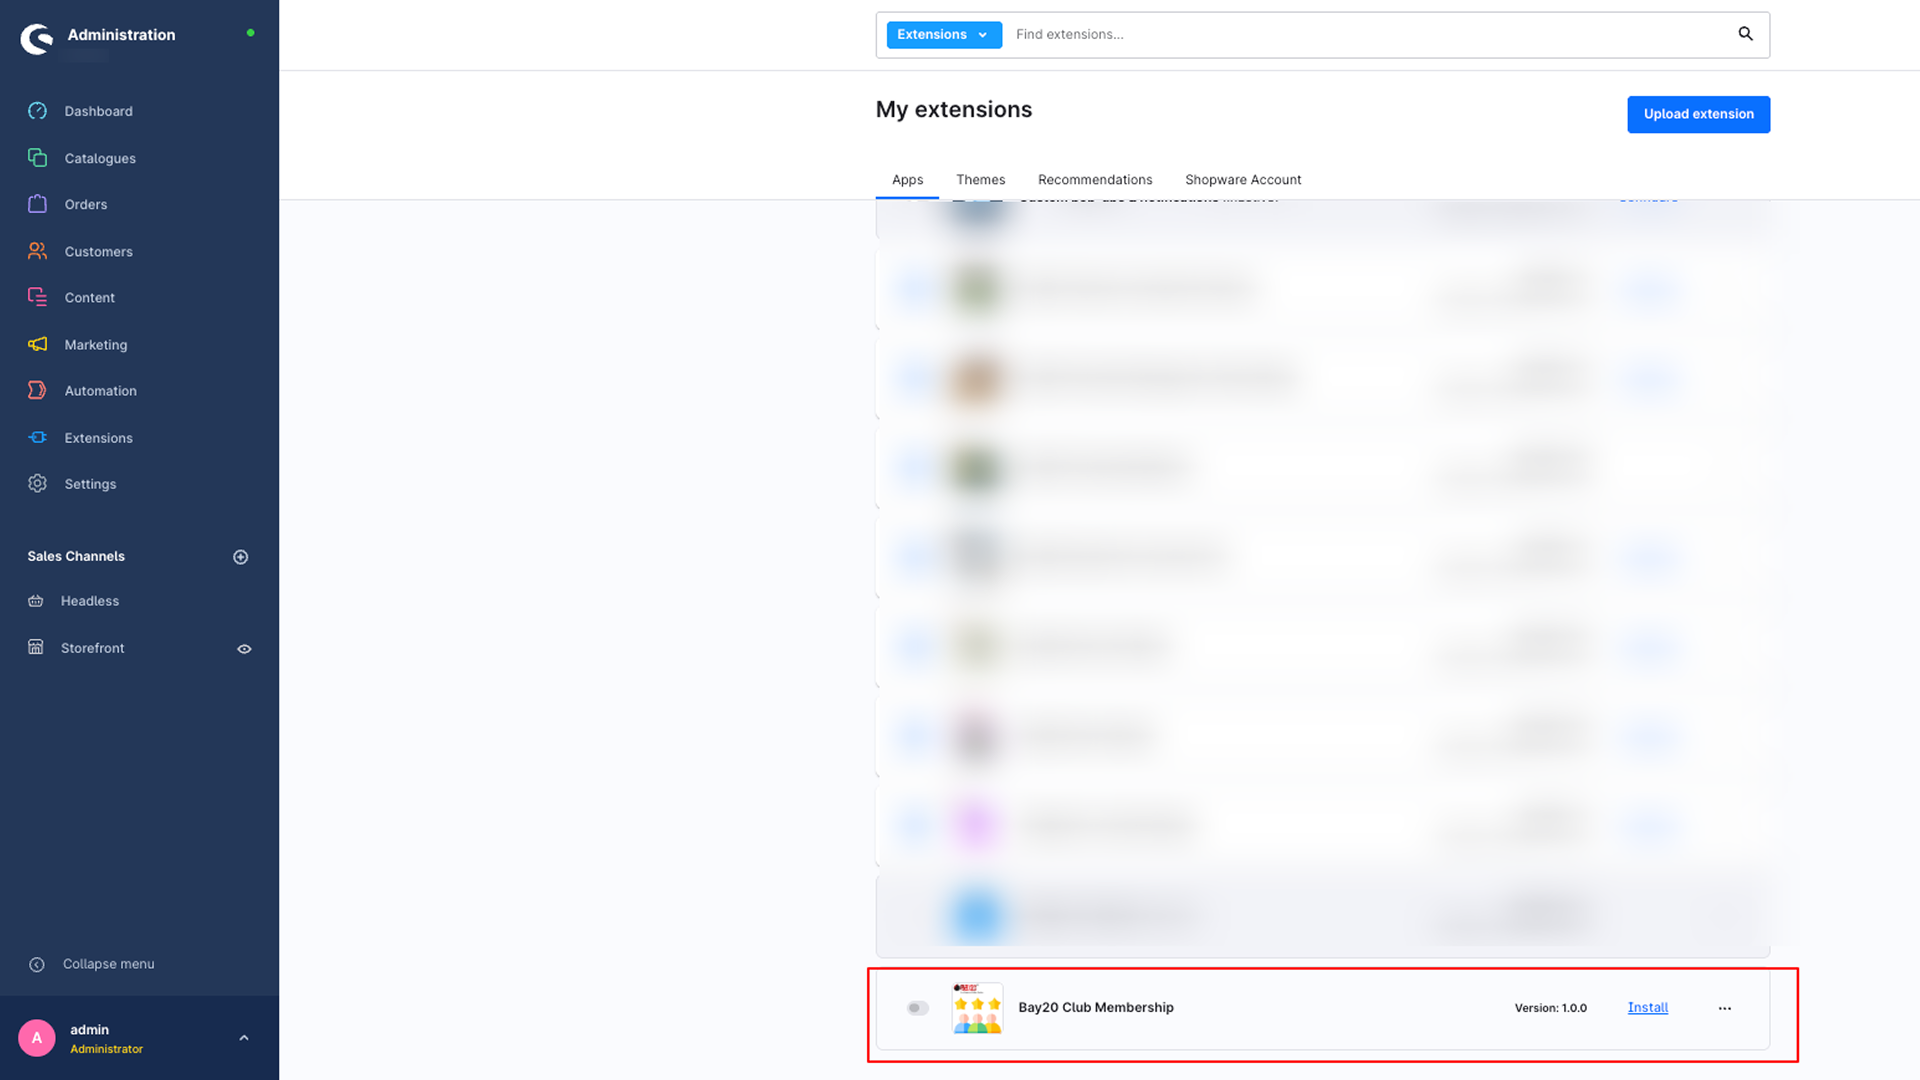Viewport: 1920px width, 1080px height.
Task: Open Orders menu item
Action: [x=85, y=204]
